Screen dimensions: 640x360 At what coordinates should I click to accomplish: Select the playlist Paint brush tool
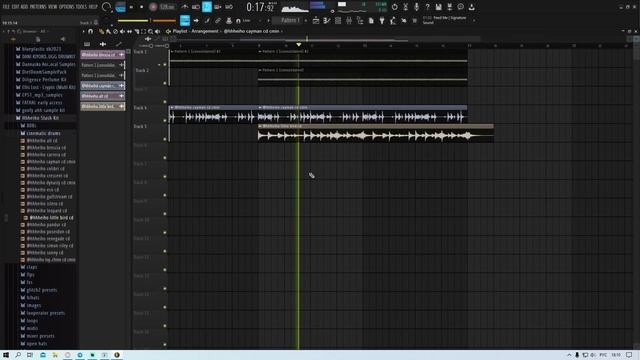click(x=108, y=31)
